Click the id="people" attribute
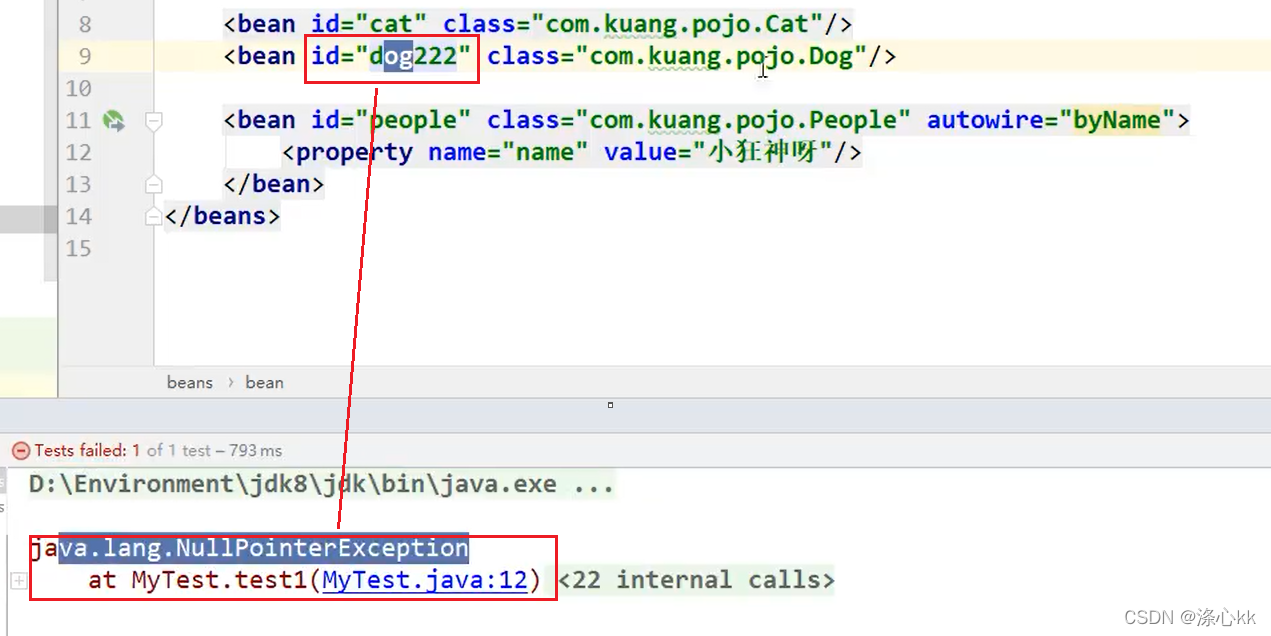Viewport: 1271px width, 636px height. [391, 121]
